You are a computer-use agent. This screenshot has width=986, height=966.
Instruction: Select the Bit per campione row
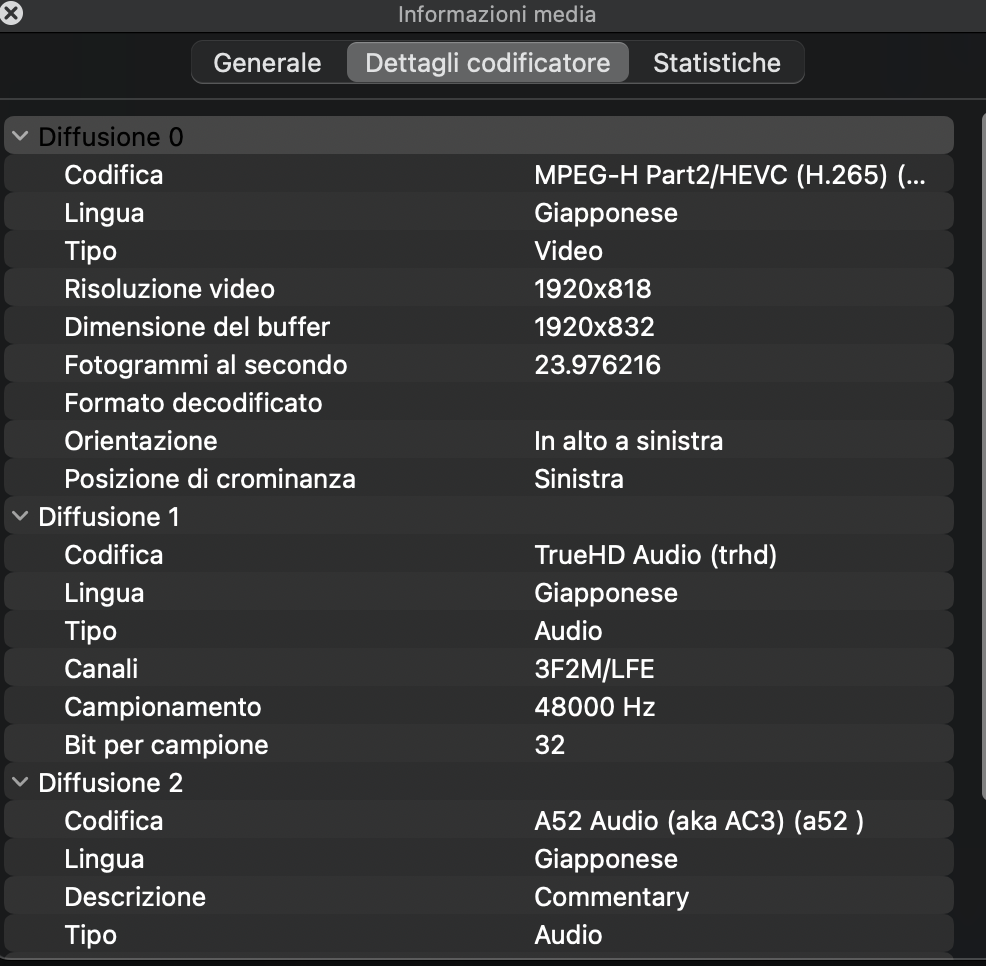pyautogui.click(x=478, y=745)
